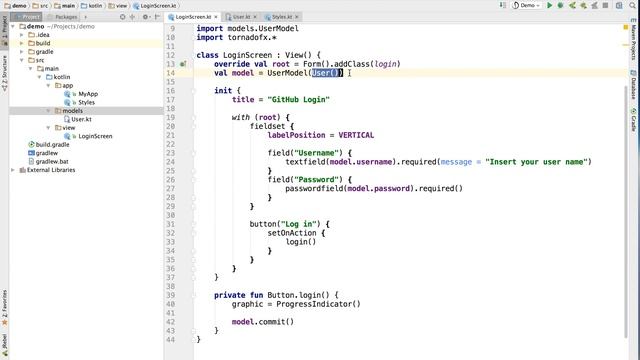Place the cursor on "GitHub Login" string
The width and height of the screenshot is (640, 360).
pyautogui.click(x=298, y=100)
